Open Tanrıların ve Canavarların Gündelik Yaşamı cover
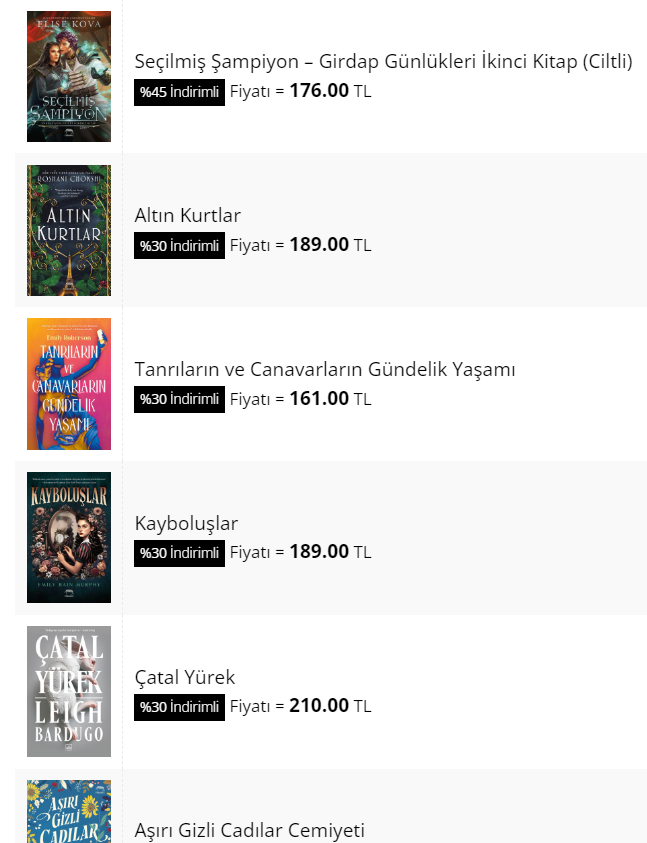This screenshot has width=647, height=843. (x=69, y=384)
